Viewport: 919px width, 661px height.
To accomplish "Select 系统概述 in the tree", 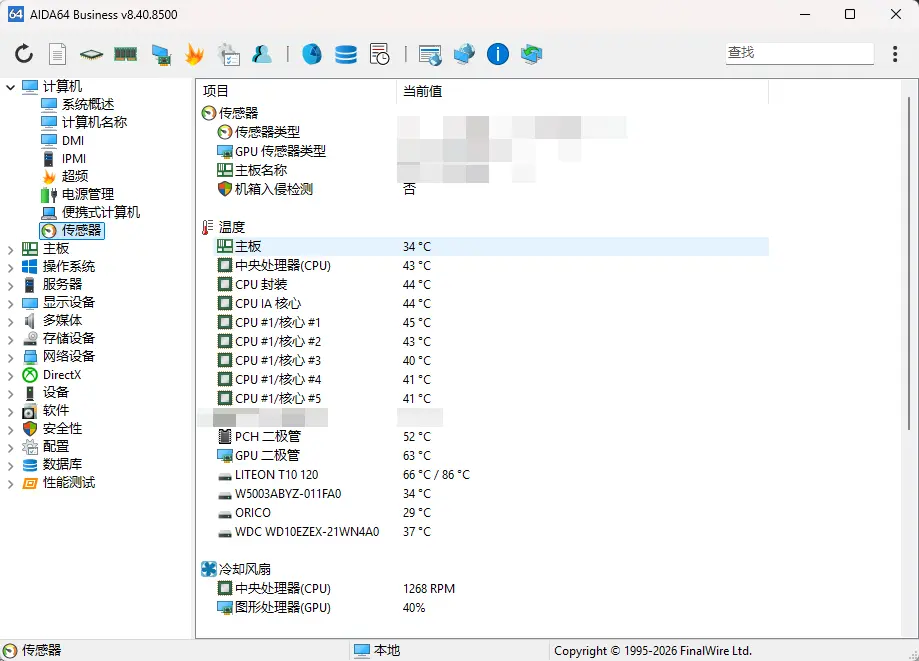I will click(88, 104).
